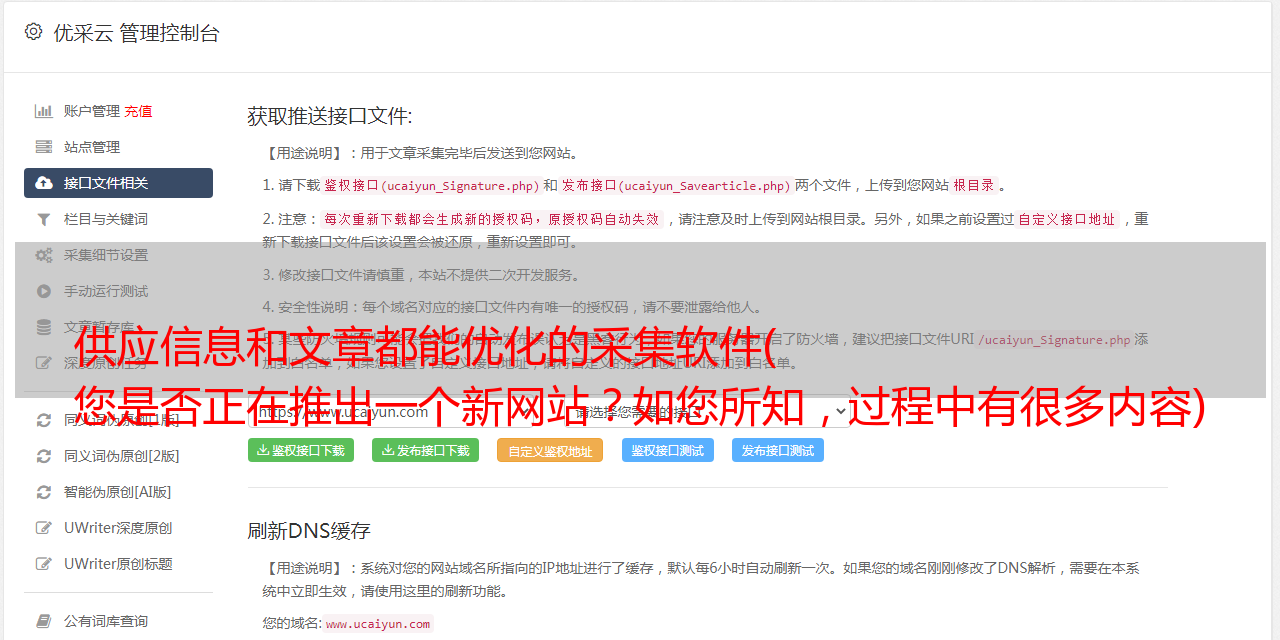This screenshot has width=1280, height=640.
Task: Click the 优采云 管理控制台 title
Action: pyautogui.click(x=136, y=33)
